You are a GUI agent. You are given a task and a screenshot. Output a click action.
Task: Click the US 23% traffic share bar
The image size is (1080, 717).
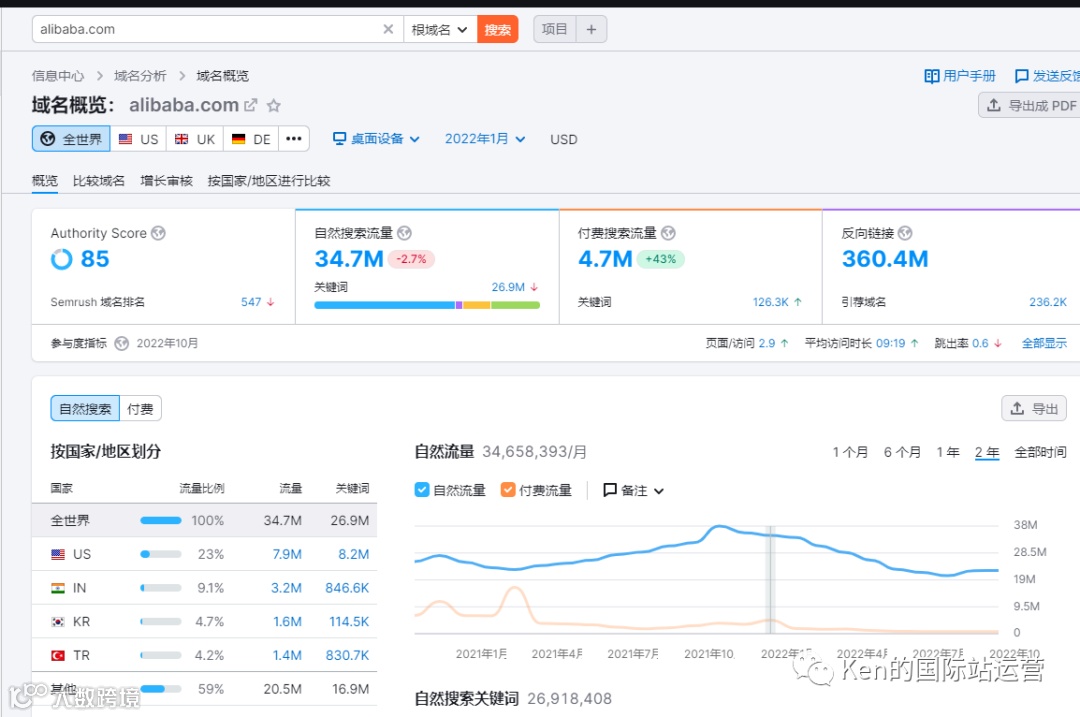pos(160,554)
